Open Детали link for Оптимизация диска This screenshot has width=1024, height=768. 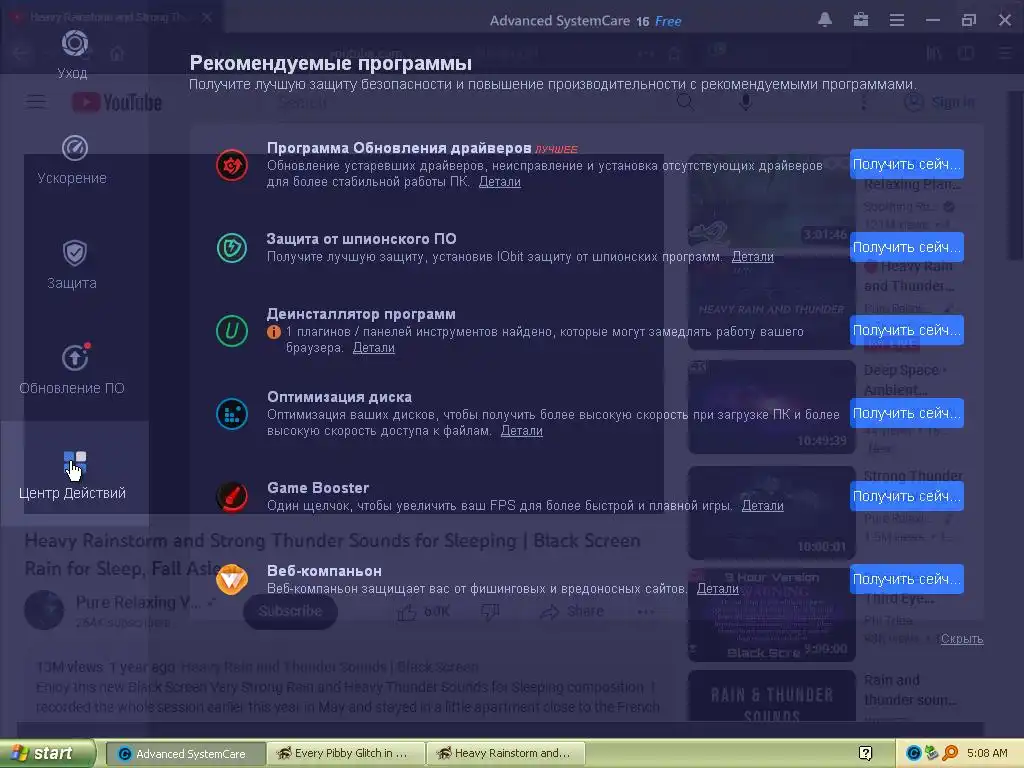coord(521,430)
